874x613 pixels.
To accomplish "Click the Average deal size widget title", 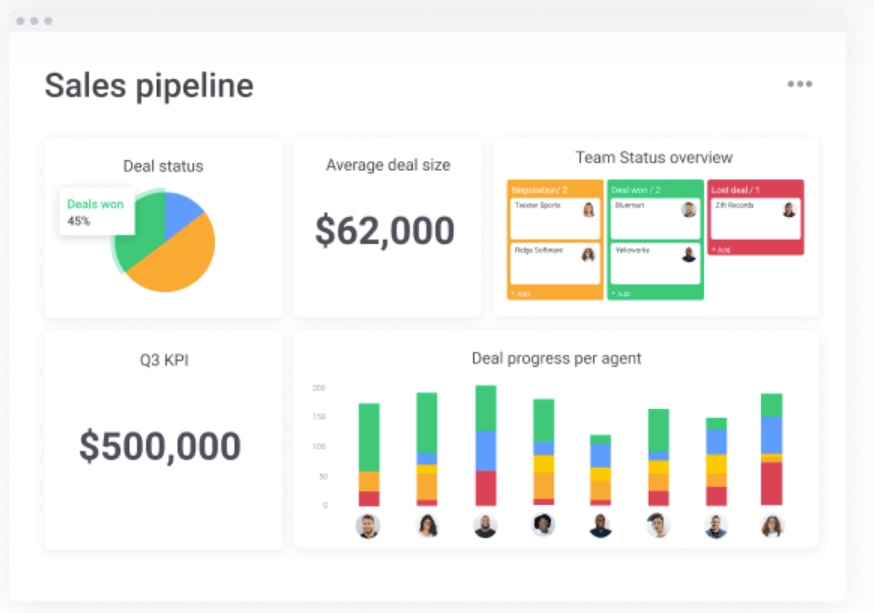I will coord(388,165).
